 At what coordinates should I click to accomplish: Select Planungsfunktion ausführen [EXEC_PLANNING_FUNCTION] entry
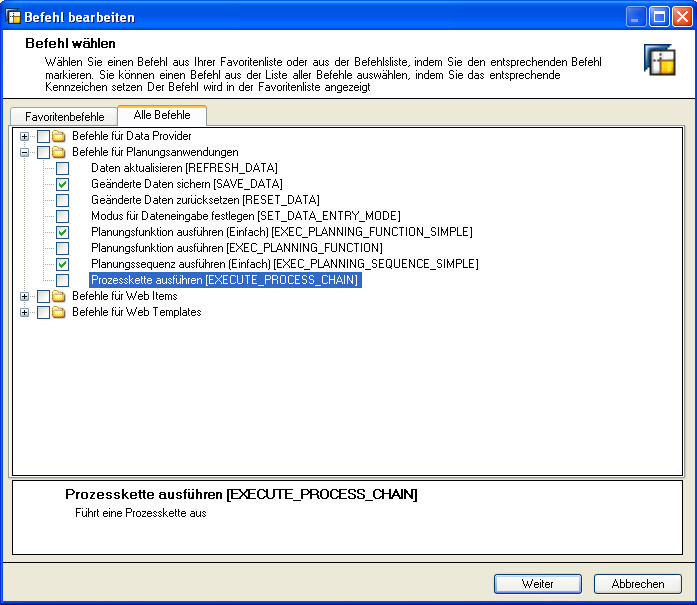(x=236, y=248)
